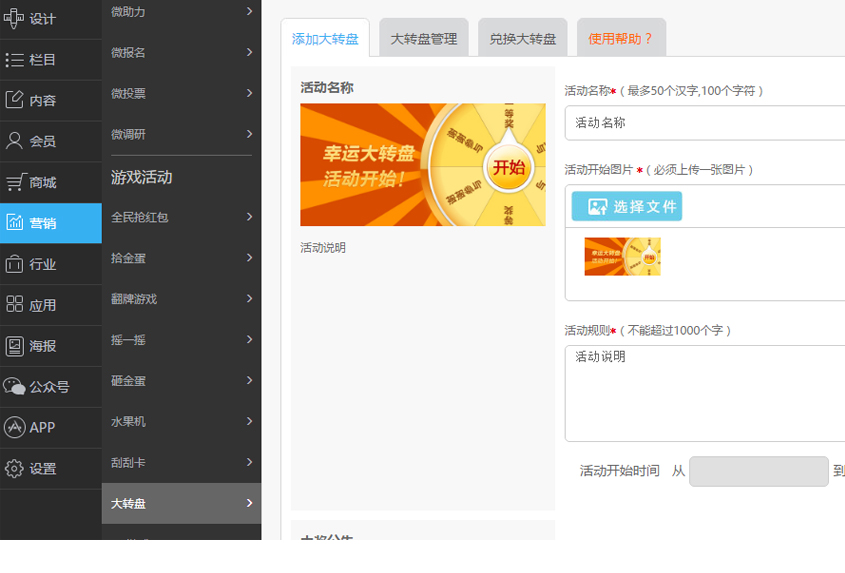Click the 商城 shopping cart icon
The width and height of the screenshot is (845, 573).
coord(14,182)
